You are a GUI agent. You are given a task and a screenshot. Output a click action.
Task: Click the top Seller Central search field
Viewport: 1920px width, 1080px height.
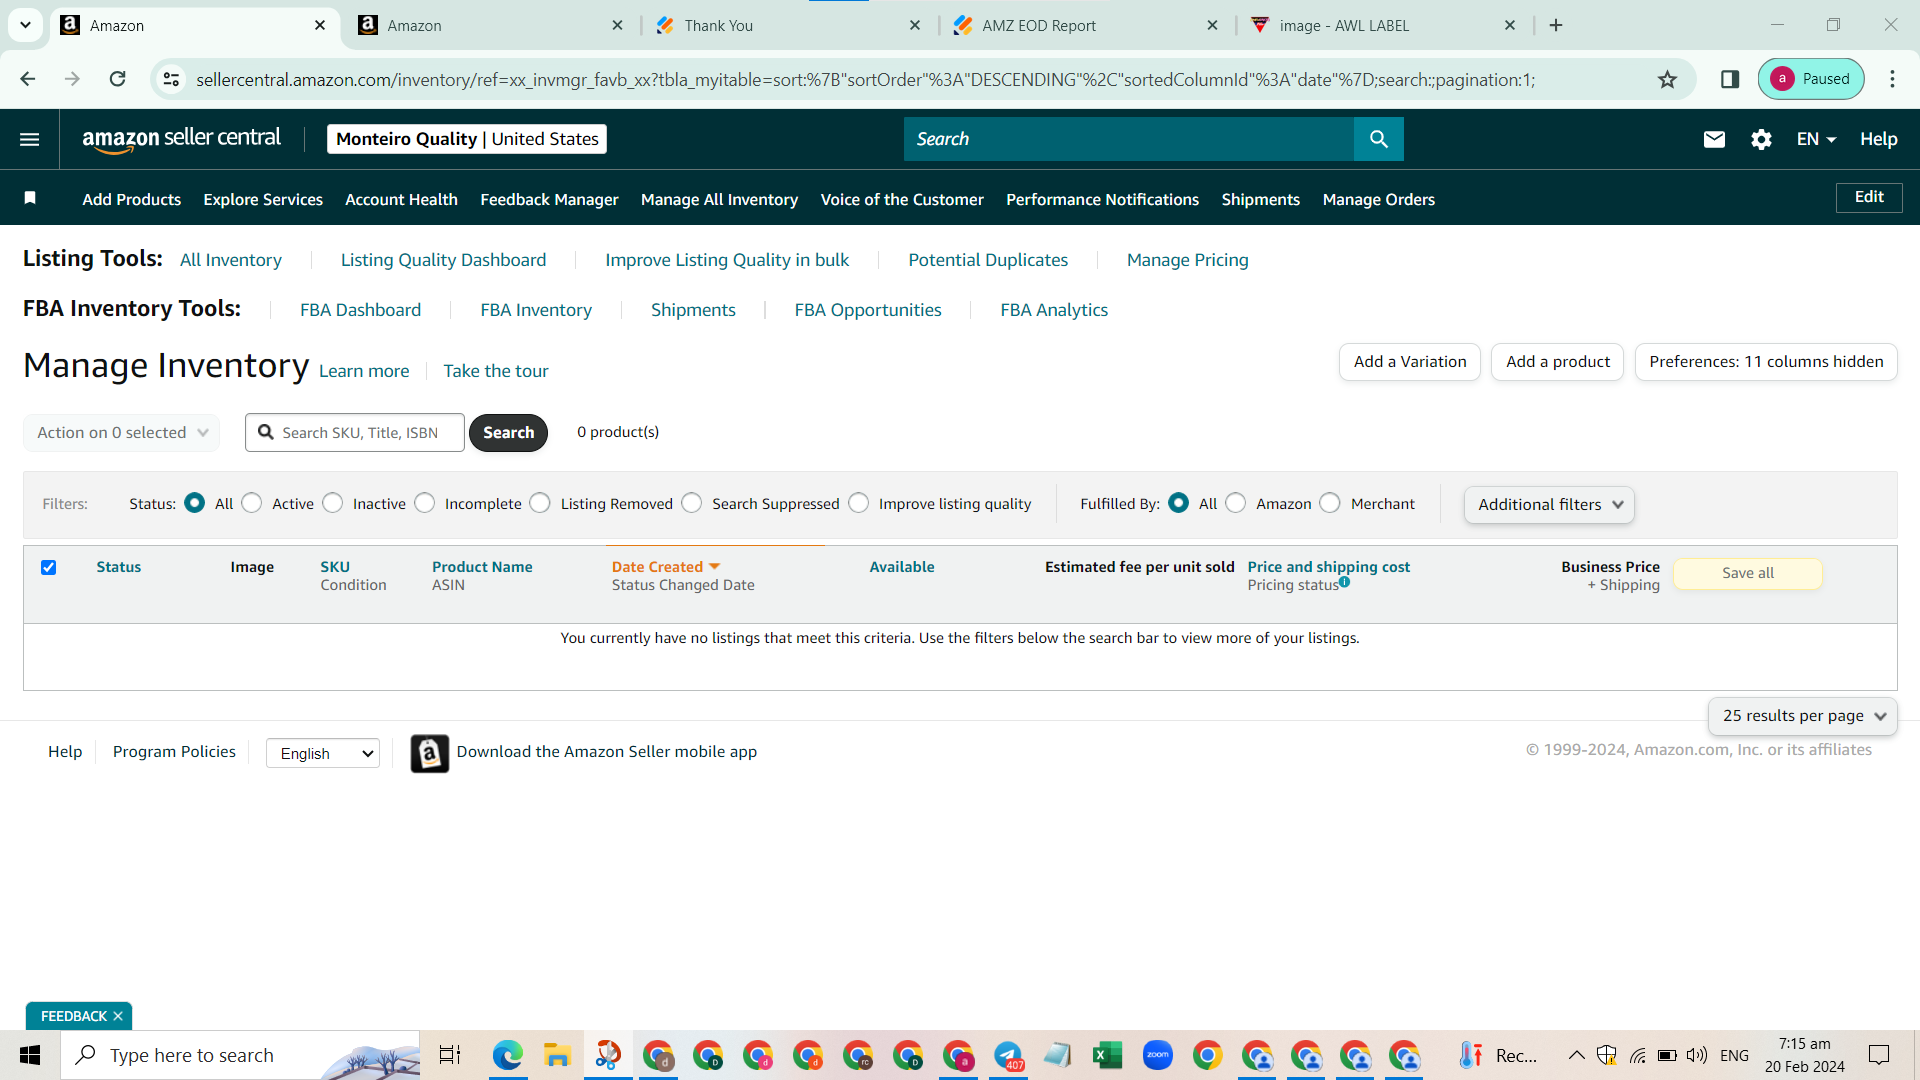[1129, 139]
